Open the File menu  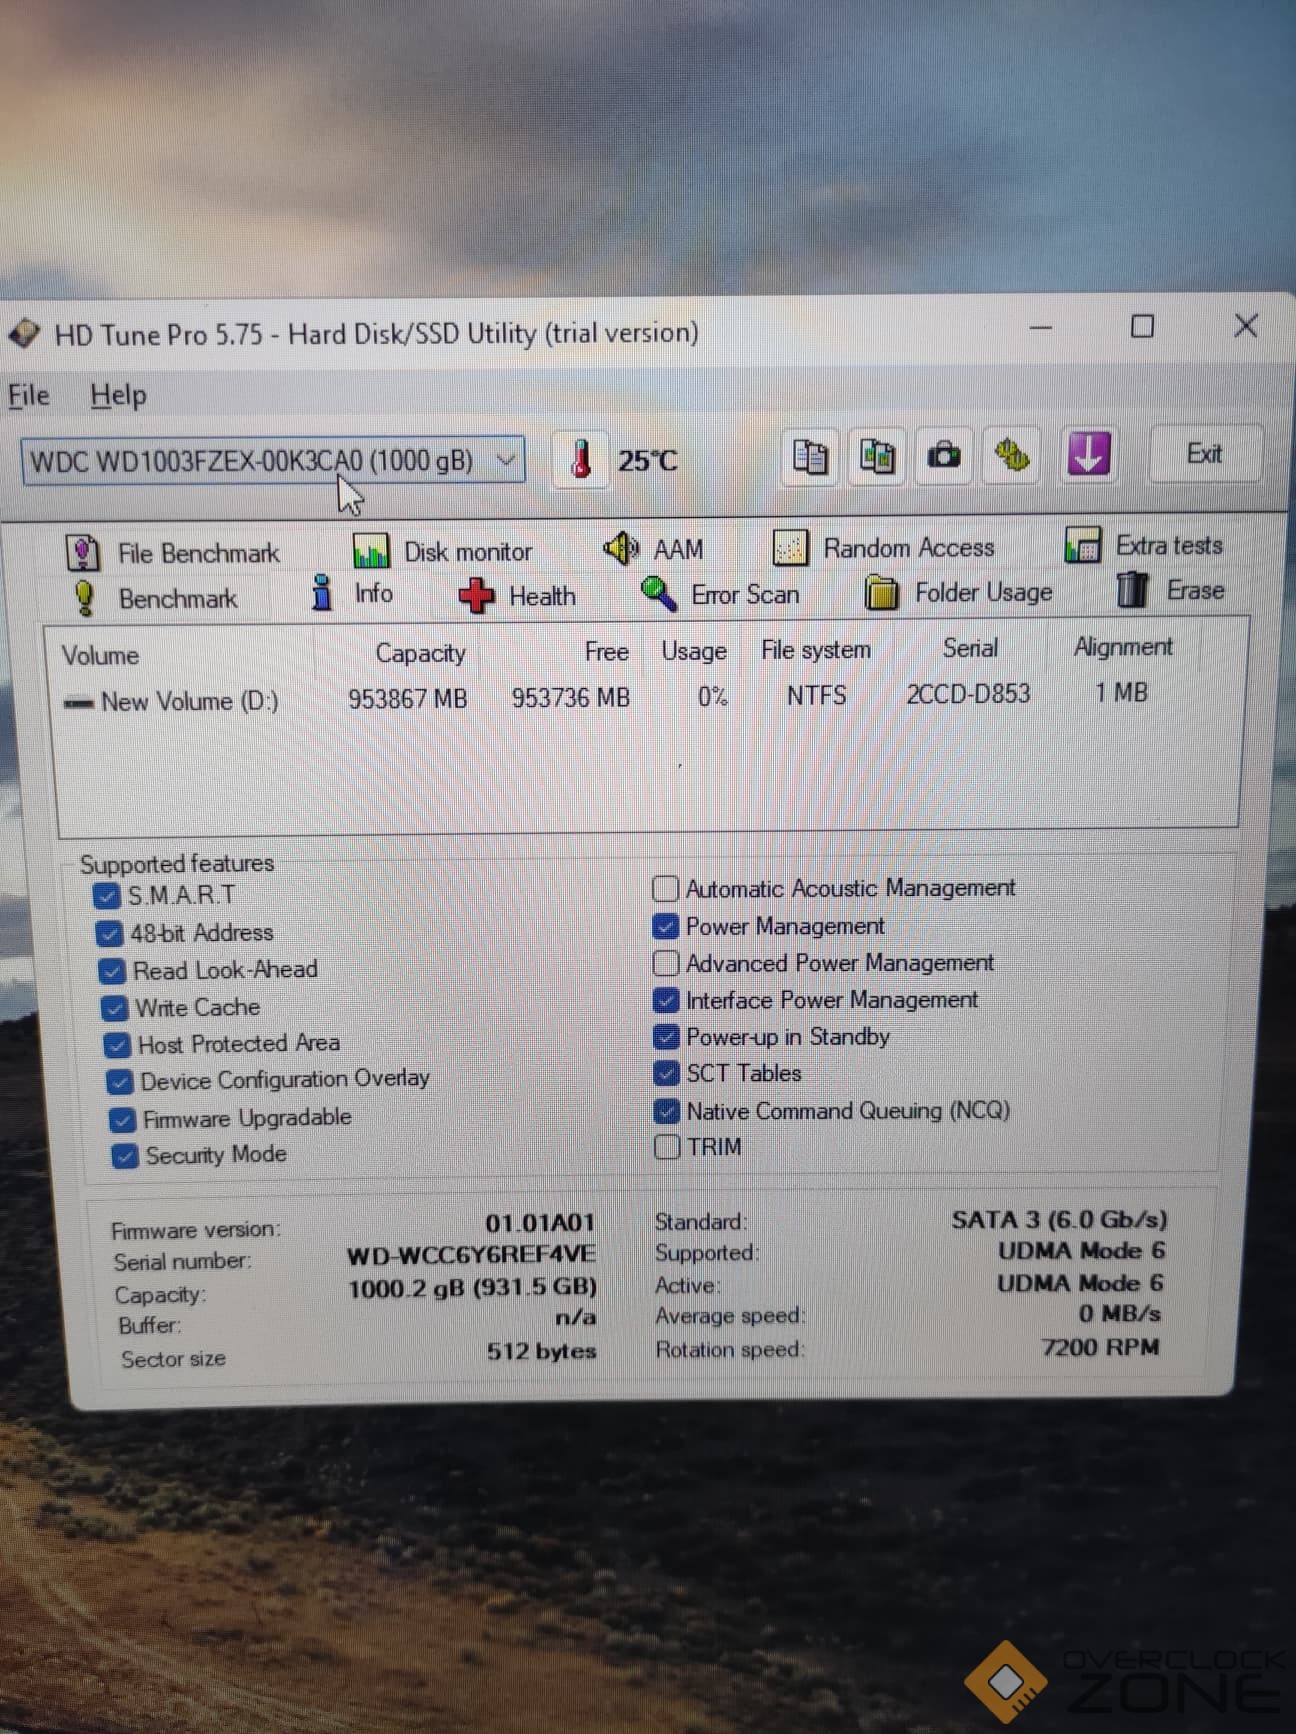29,396
